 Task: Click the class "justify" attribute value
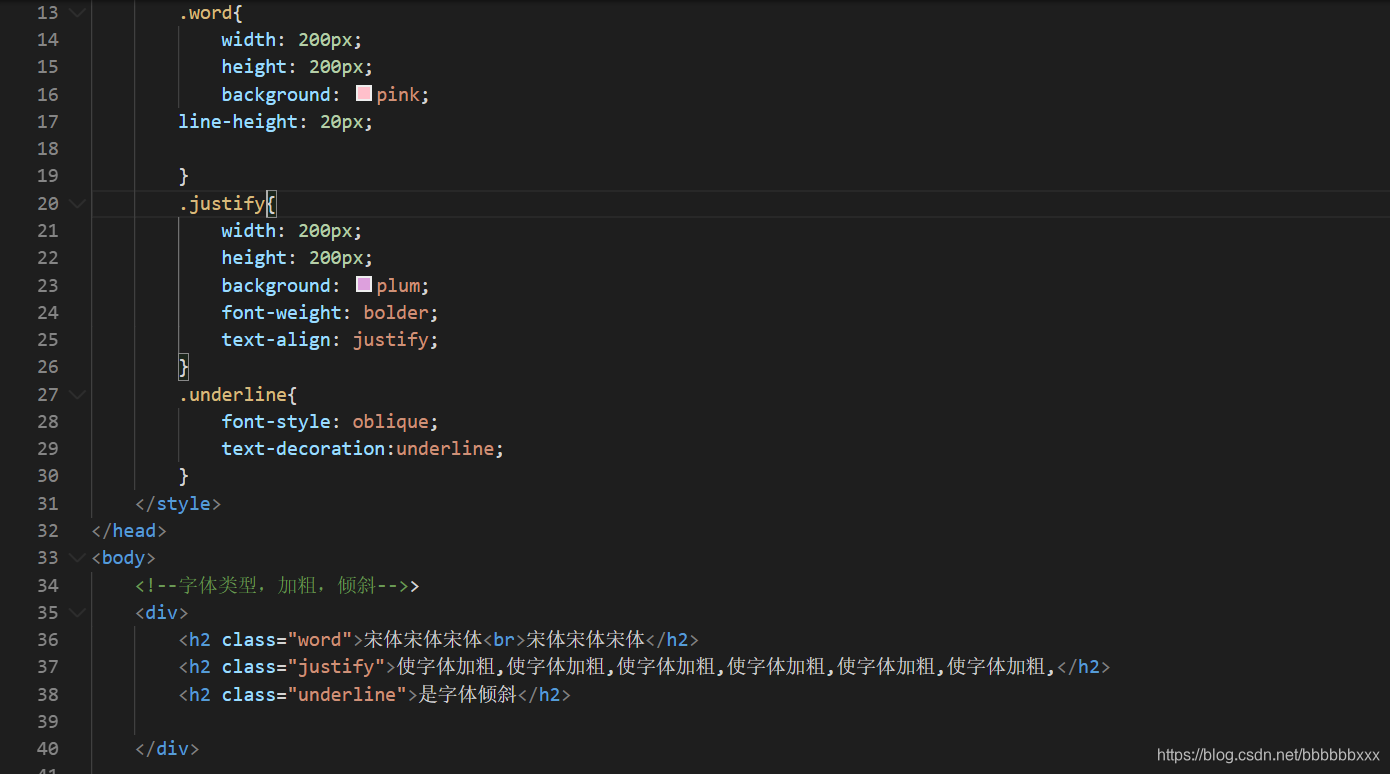pos(336,667)
